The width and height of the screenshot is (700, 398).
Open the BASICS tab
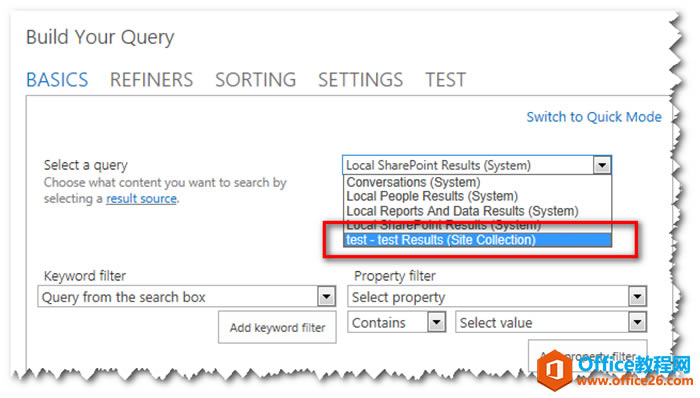pos(57,80)
